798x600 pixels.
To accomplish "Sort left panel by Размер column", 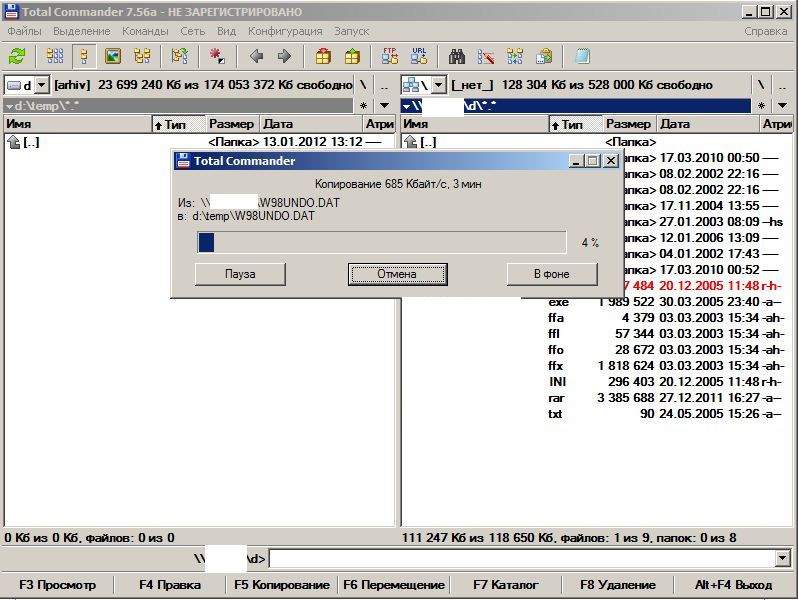I will [232, 124].
